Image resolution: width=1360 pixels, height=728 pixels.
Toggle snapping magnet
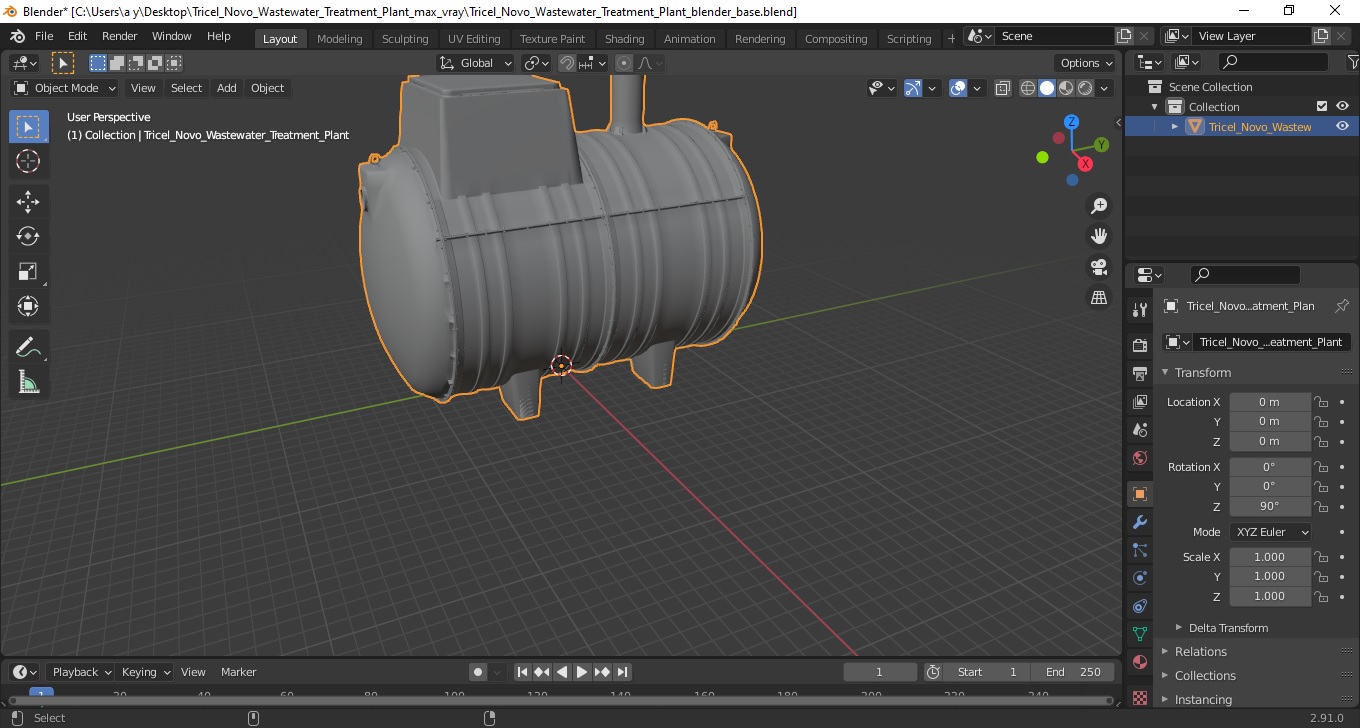(x=567, y=63)
